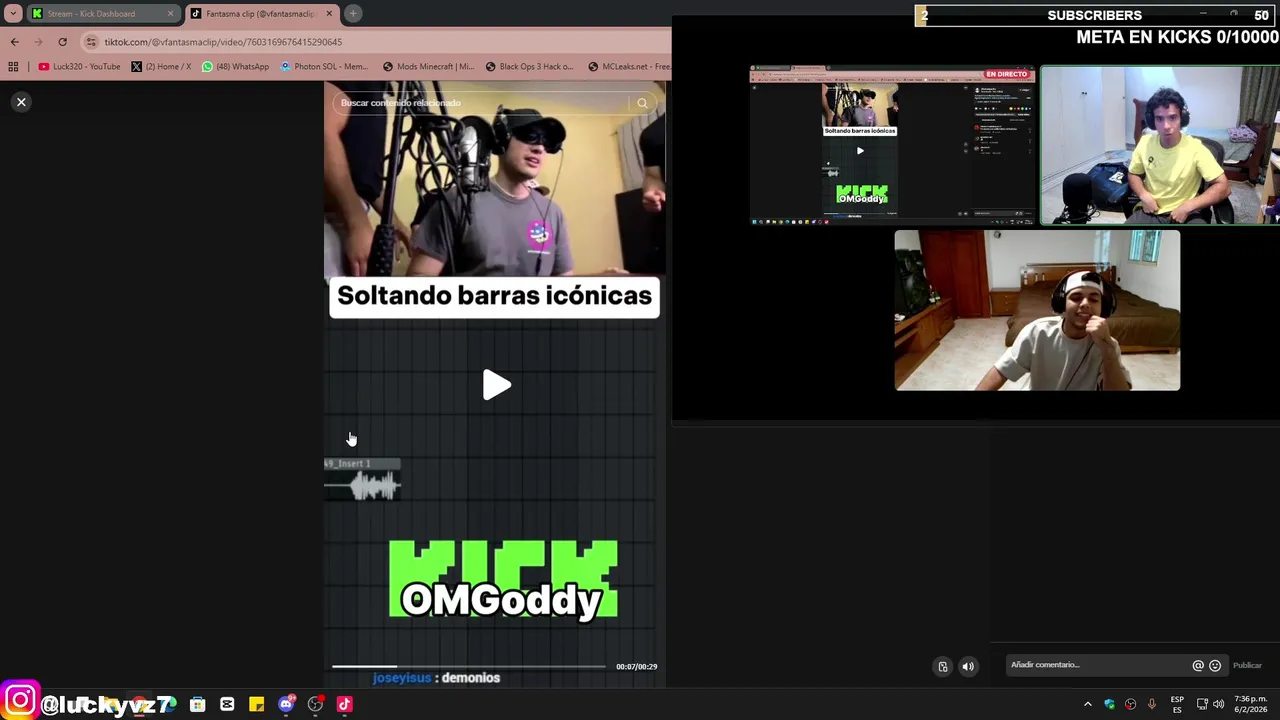1280x720 pixels.
Task: Select the Fantasma clip TikTok tab
Action: pos(263,14)
